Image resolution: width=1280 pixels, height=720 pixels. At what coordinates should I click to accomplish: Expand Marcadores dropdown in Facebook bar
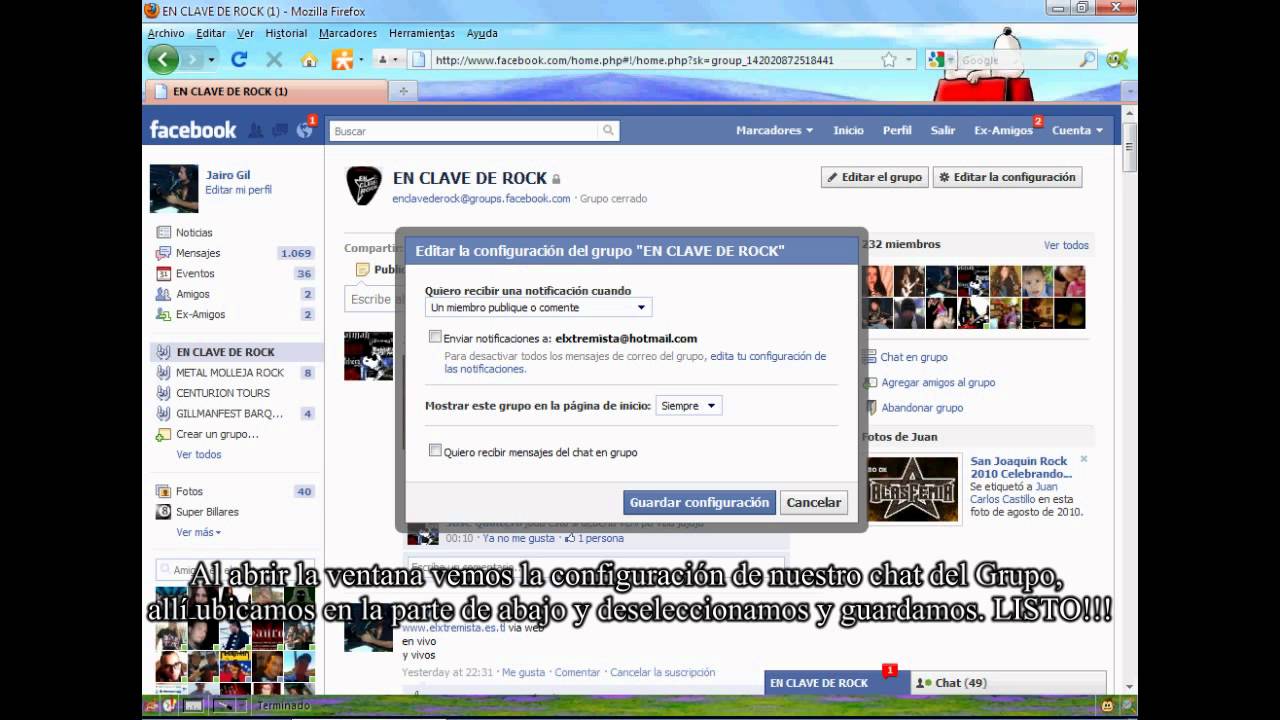[x=774, y=130]
